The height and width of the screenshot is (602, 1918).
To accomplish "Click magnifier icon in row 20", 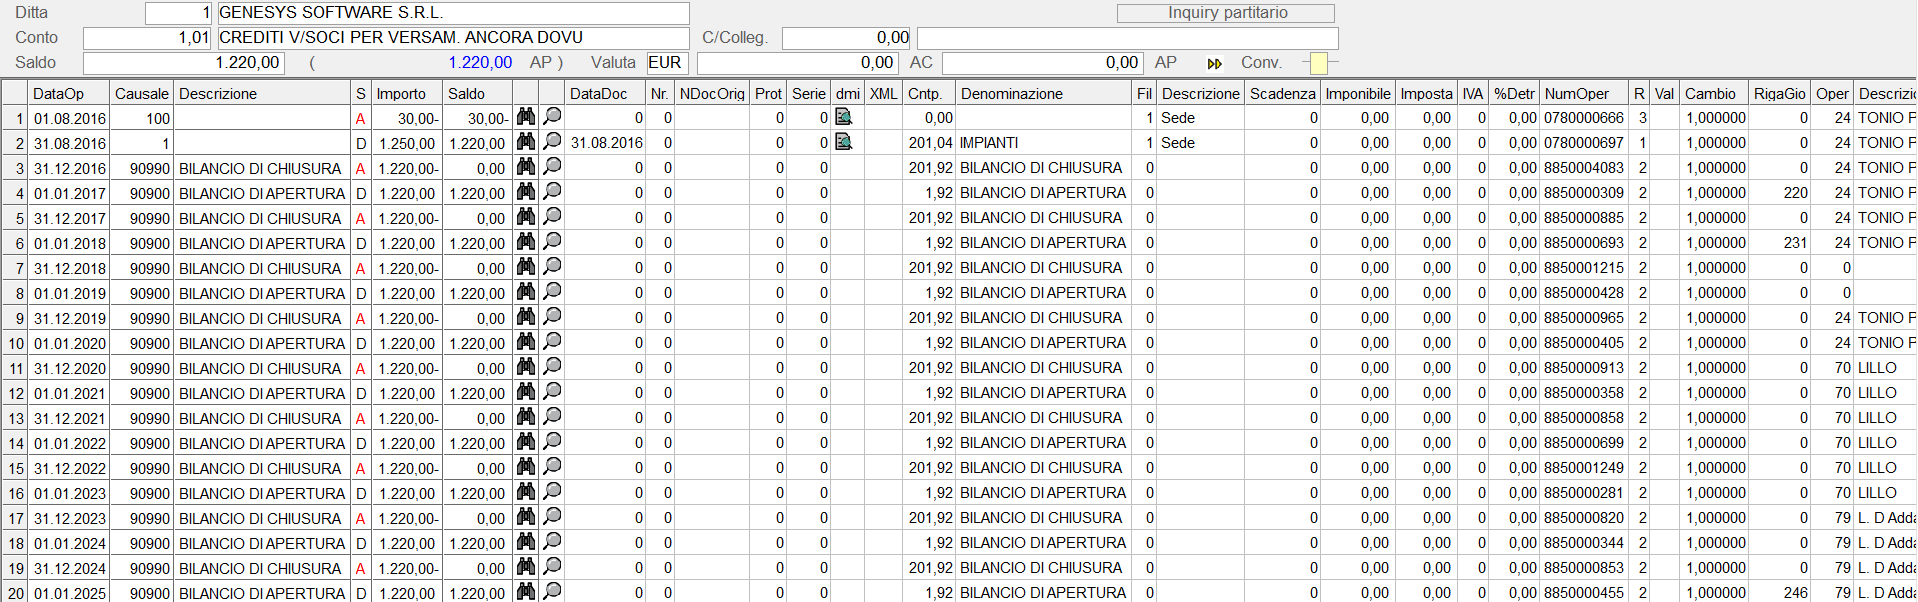I will (552, 592).
